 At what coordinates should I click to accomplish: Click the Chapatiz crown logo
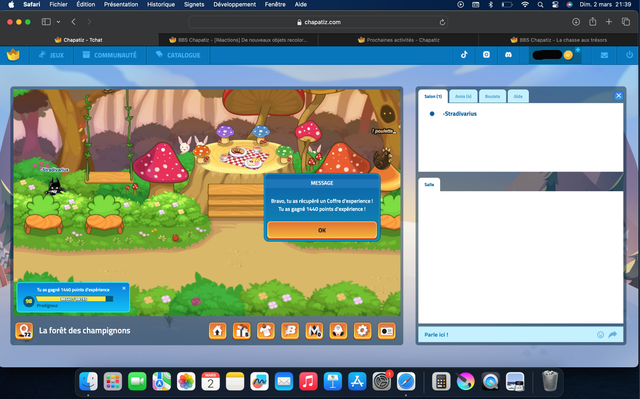[13, 55]
